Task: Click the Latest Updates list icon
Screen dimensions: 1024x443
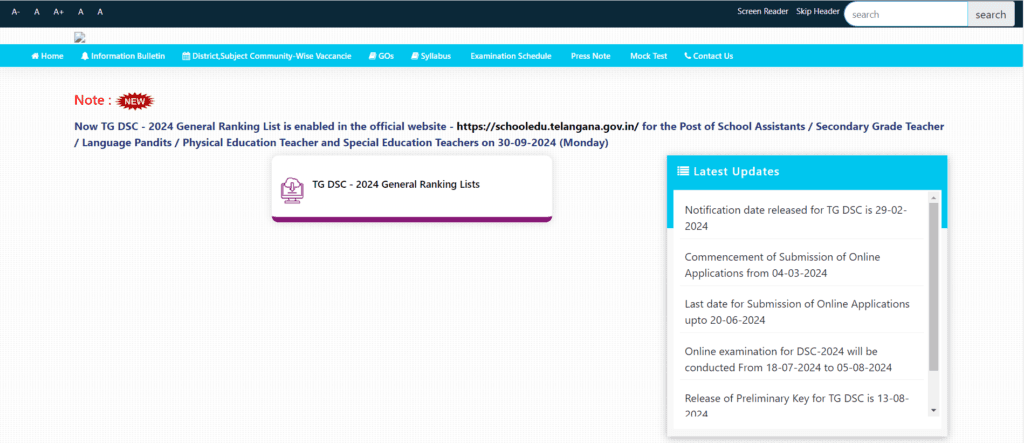Action: click(x=683, y=171)
